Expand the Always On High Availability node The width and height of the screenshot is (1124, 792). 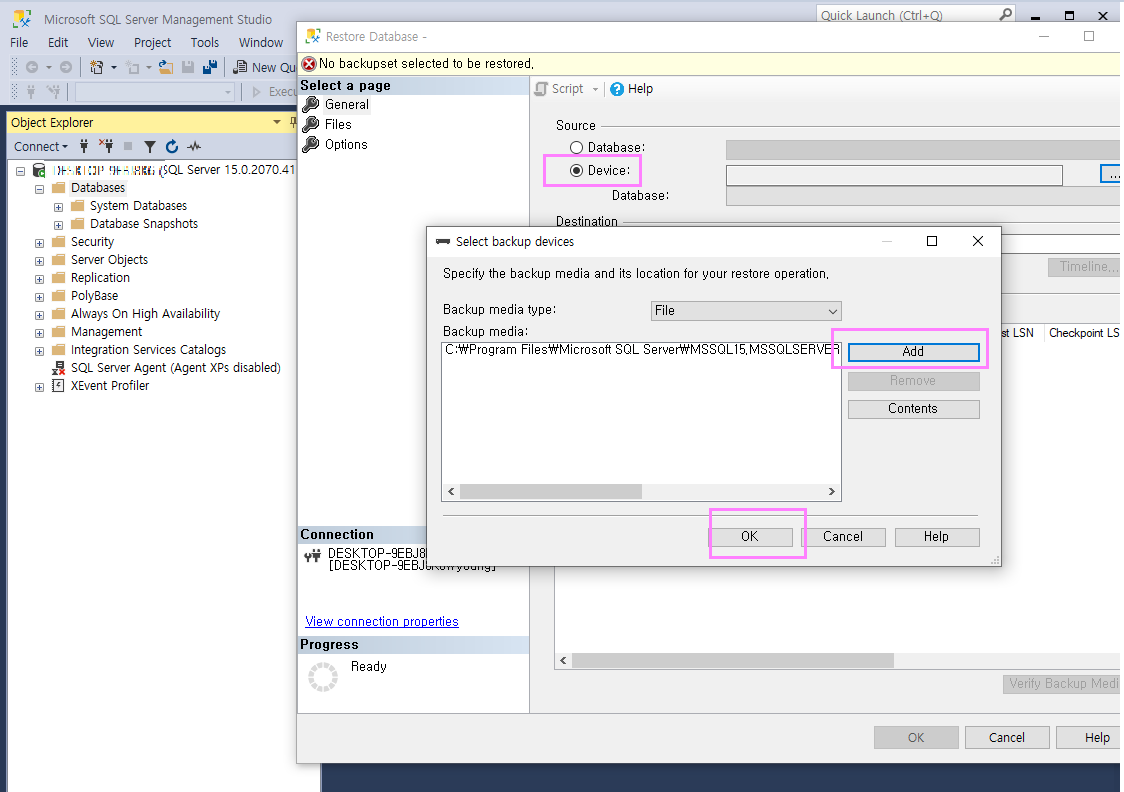39,315
